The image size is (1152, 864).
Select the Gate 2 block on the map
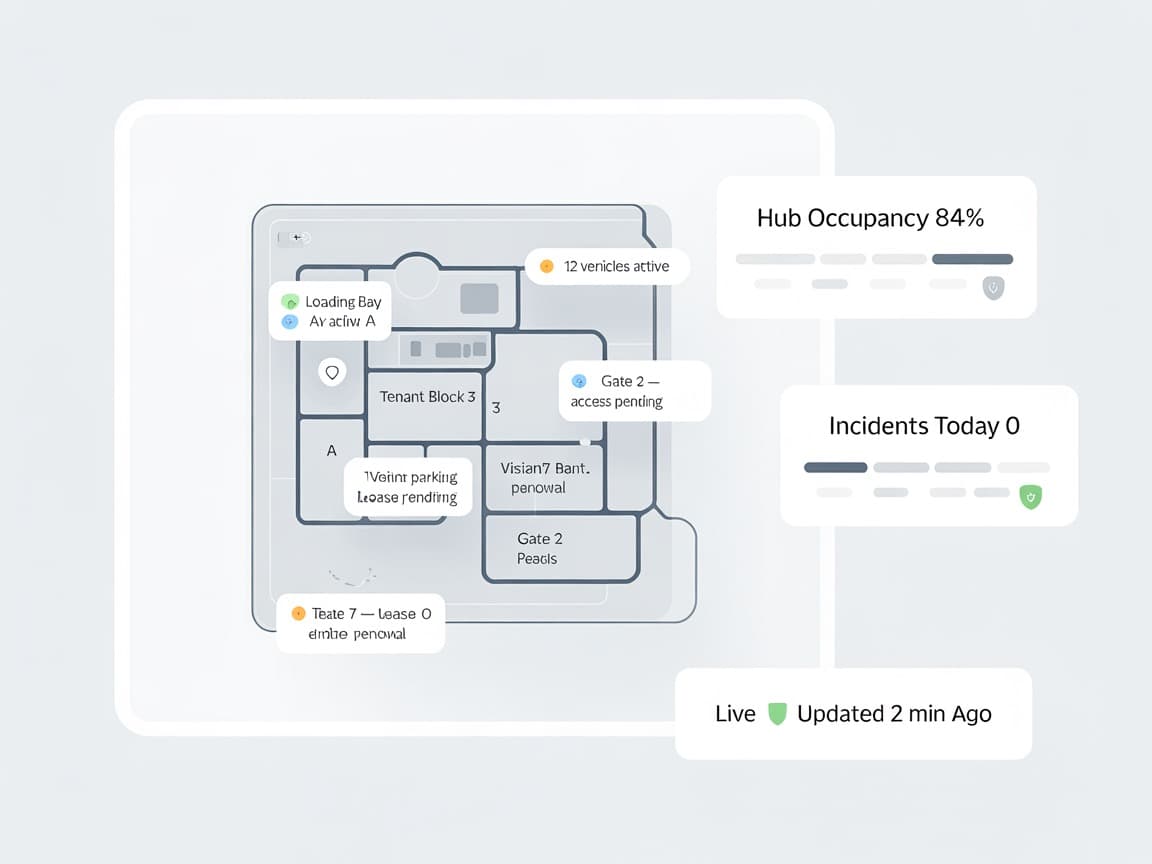point(560,548)
